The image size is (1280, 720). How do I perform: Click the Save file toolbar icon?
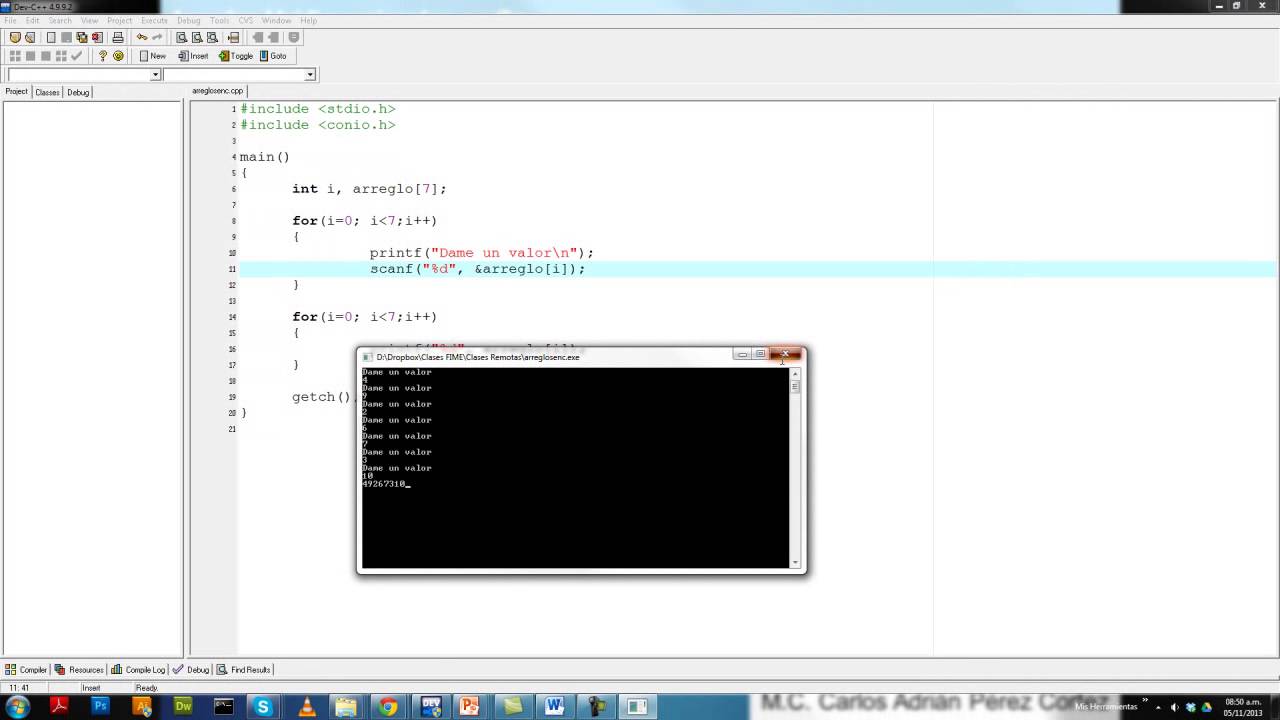coord(66,37)
